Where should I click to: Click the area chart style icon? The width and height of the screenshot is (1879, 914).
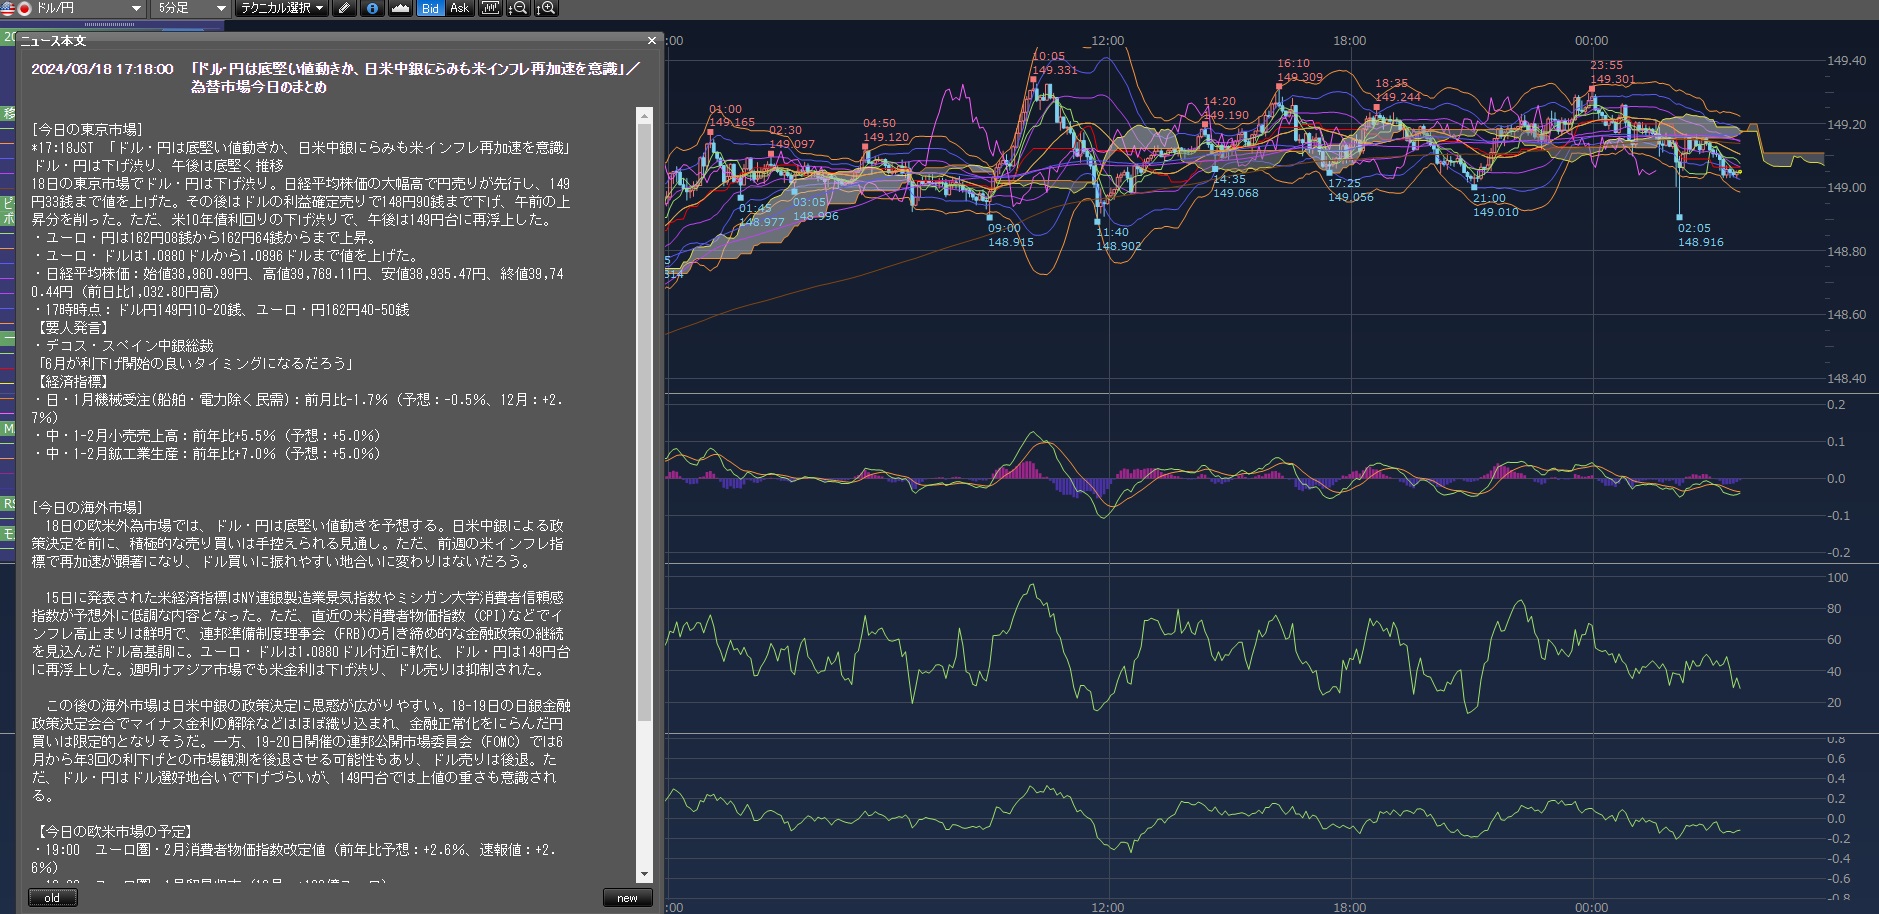(400, 8)
